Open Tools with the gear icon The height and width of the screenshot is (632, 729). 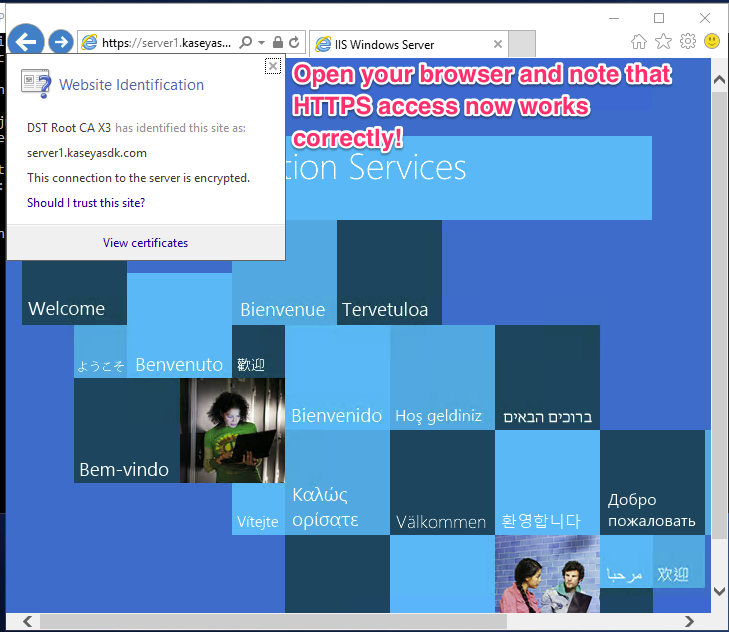pyautogui.click(x=688, y=41)
